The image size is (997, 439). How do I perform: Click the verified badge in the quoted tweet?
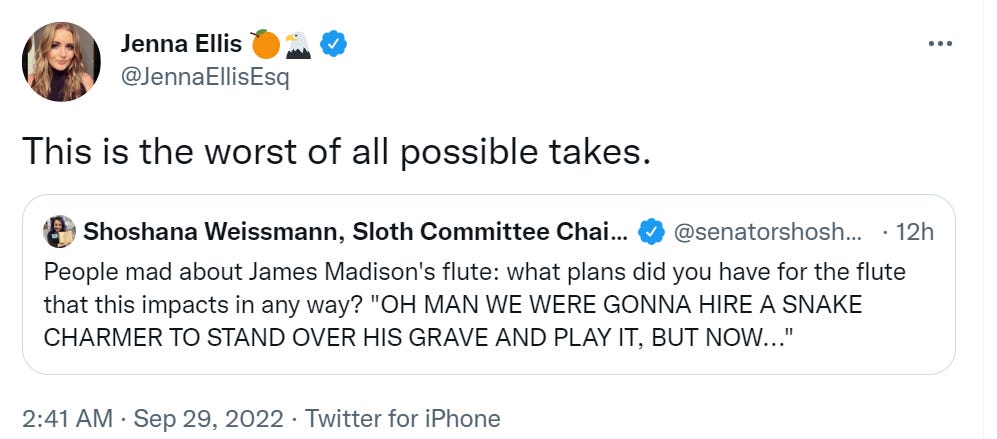pos(651,232)
